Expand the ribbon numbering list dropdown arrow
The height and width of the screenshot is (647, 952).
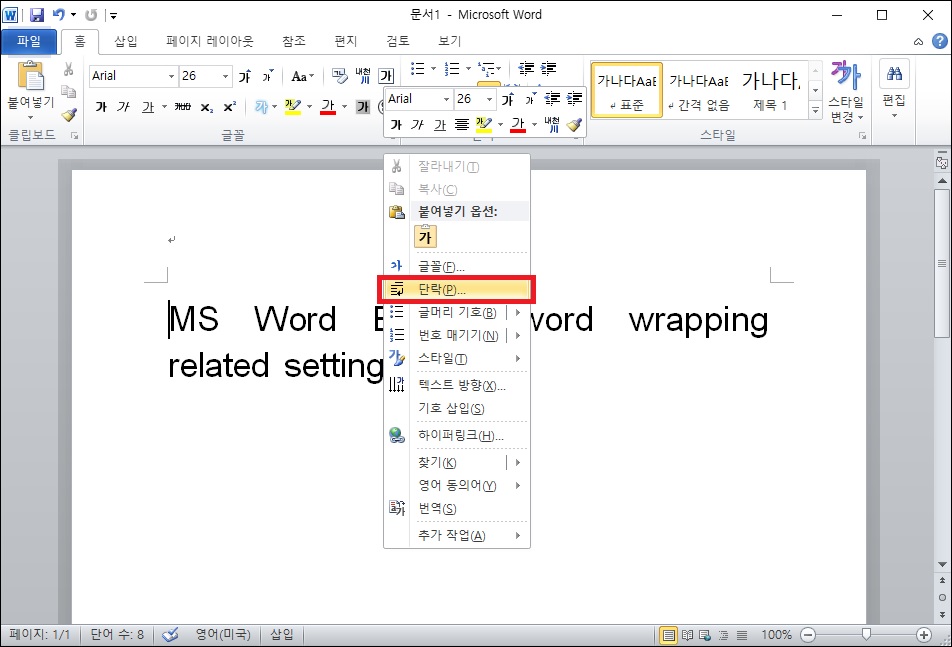pos(468,69)
